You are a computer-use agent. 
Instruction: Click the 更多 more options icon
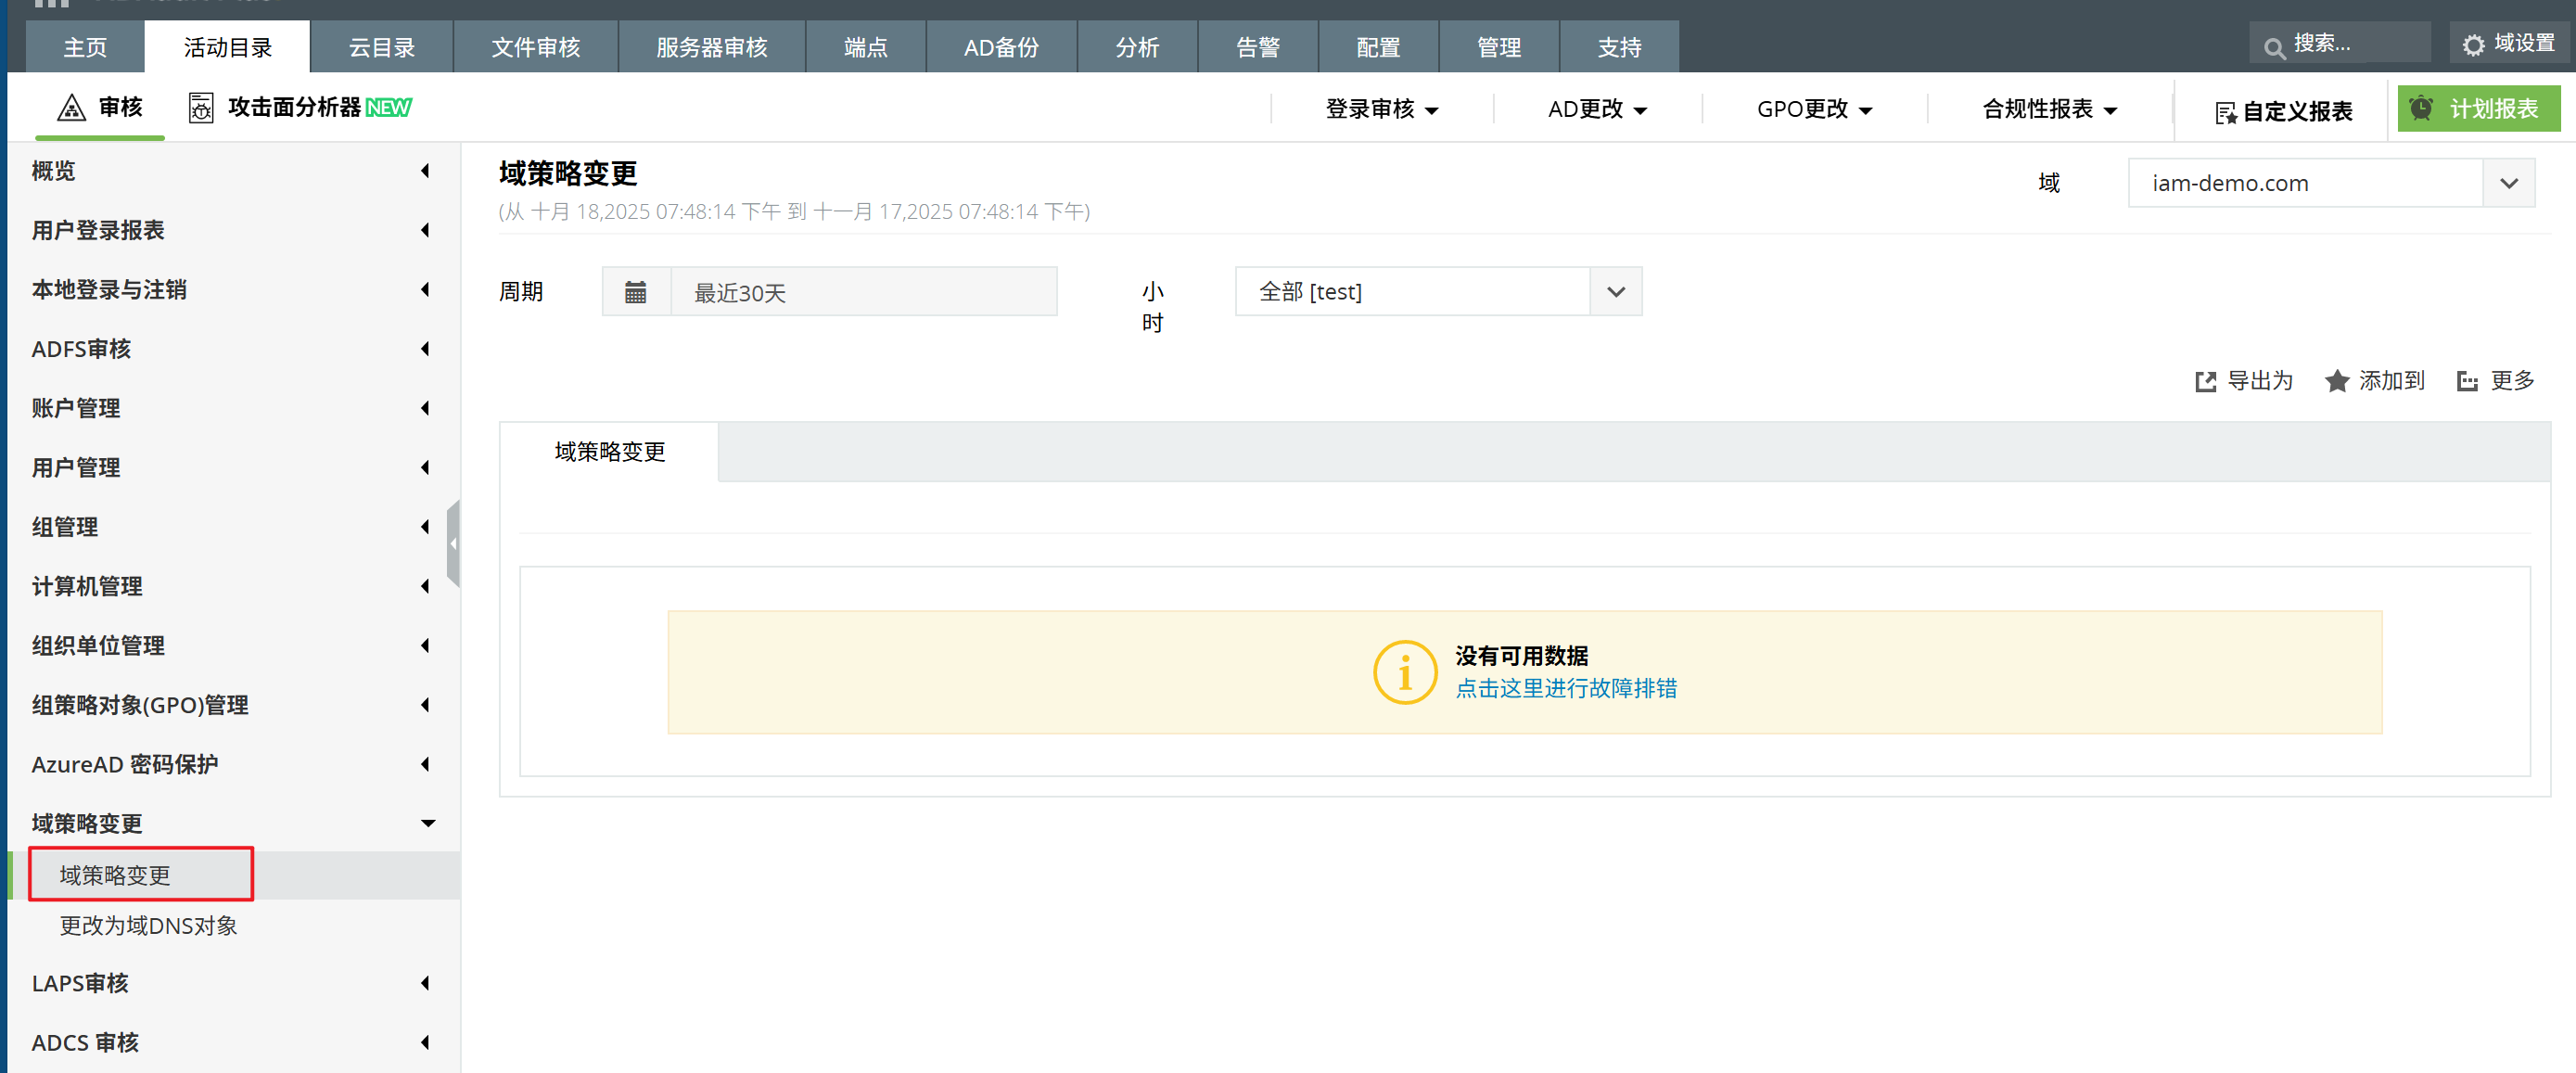coord(2467,381)
